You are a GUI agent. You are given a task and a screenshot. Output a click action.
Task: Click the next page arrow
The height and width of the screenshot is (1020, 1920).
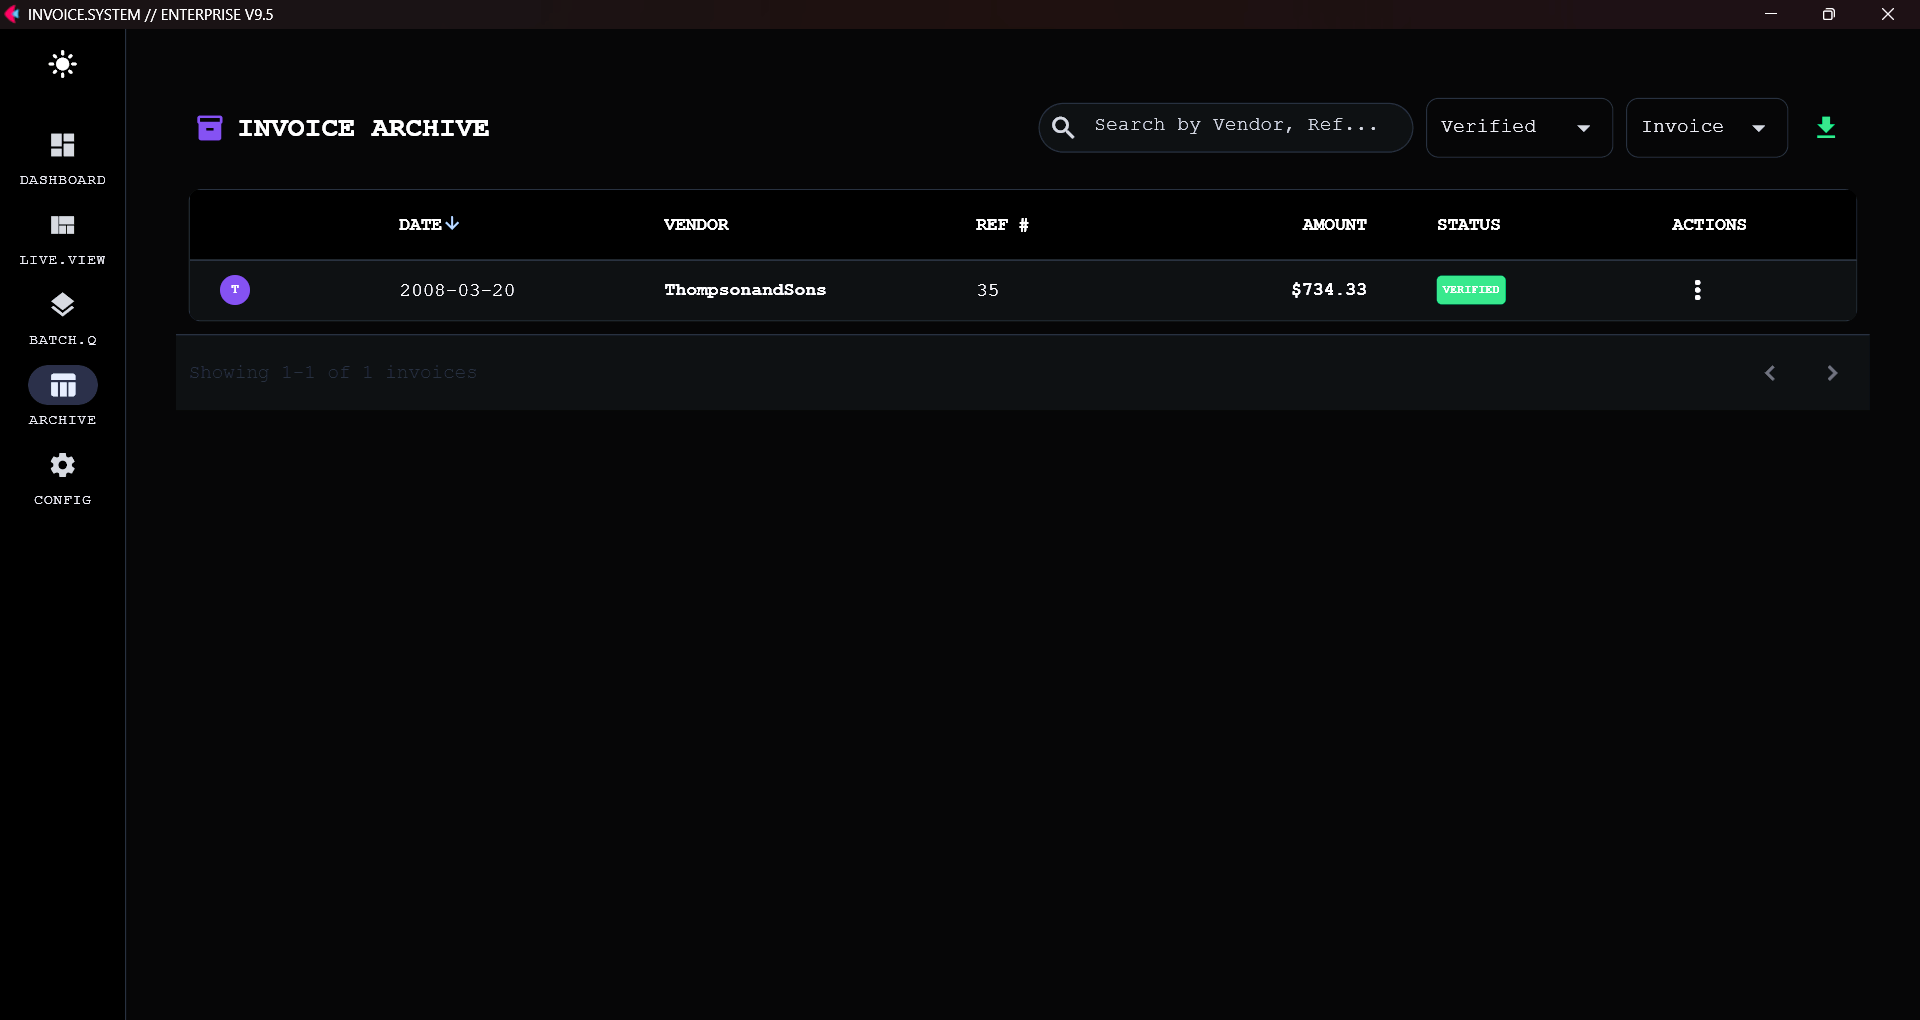(x=1833, y=372)
